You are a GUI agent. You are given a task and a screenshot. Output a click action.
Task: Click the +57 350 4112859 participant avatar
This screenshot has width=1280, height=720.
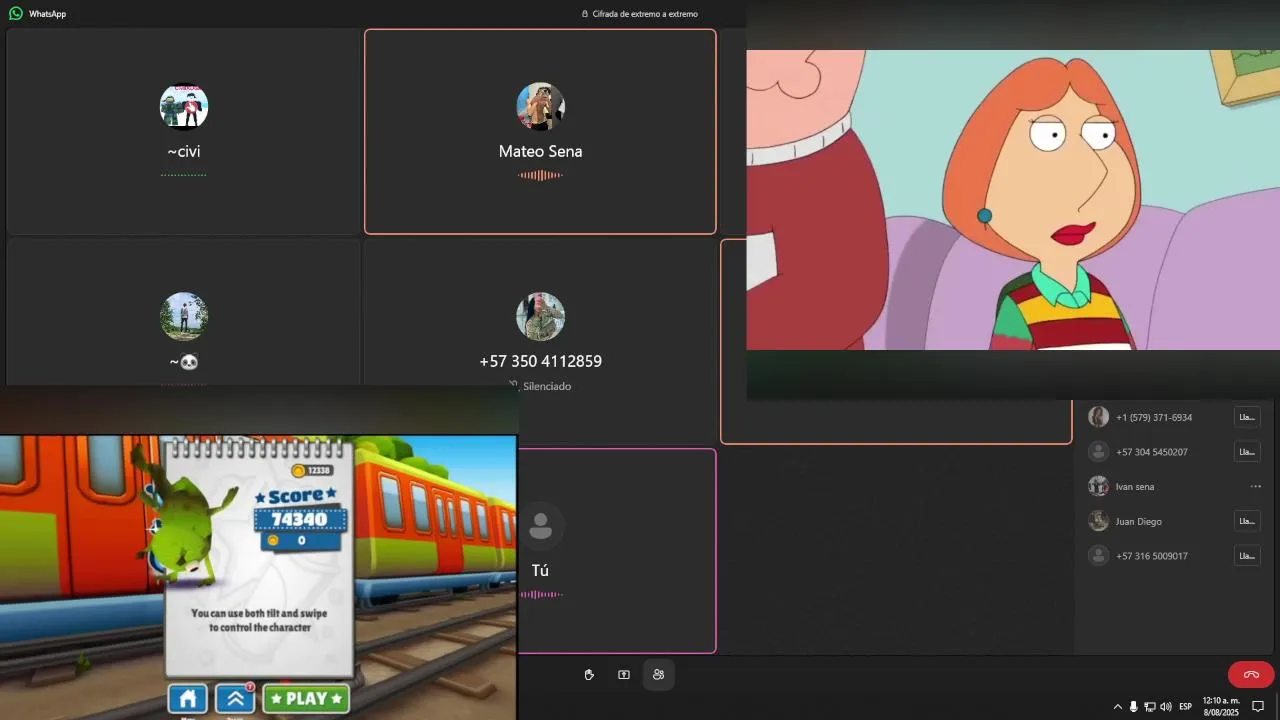[541, 317]
